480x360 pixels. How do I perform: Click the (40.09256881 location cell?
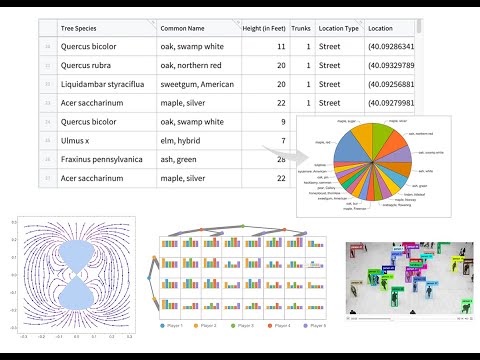pyautogui.click(x=390, y=84)
